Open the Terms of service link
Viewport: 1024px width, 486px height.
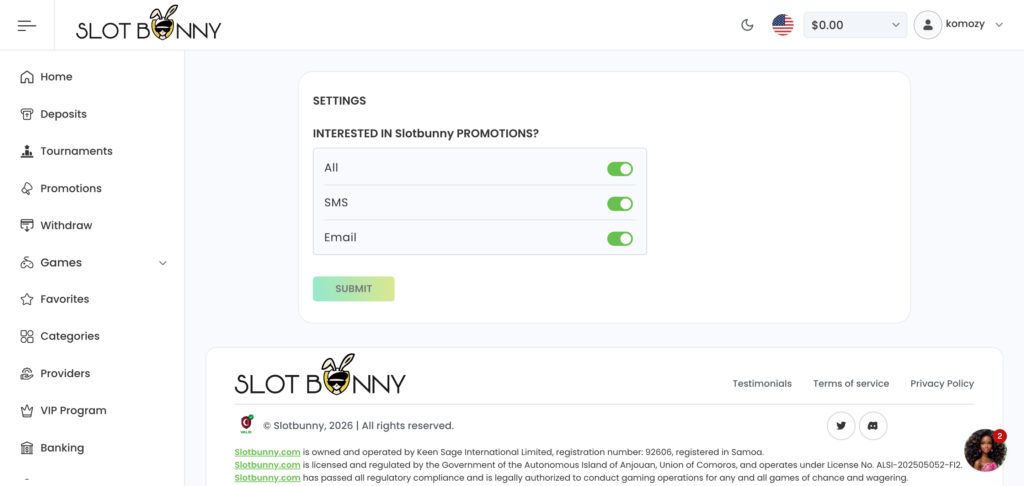851,383
